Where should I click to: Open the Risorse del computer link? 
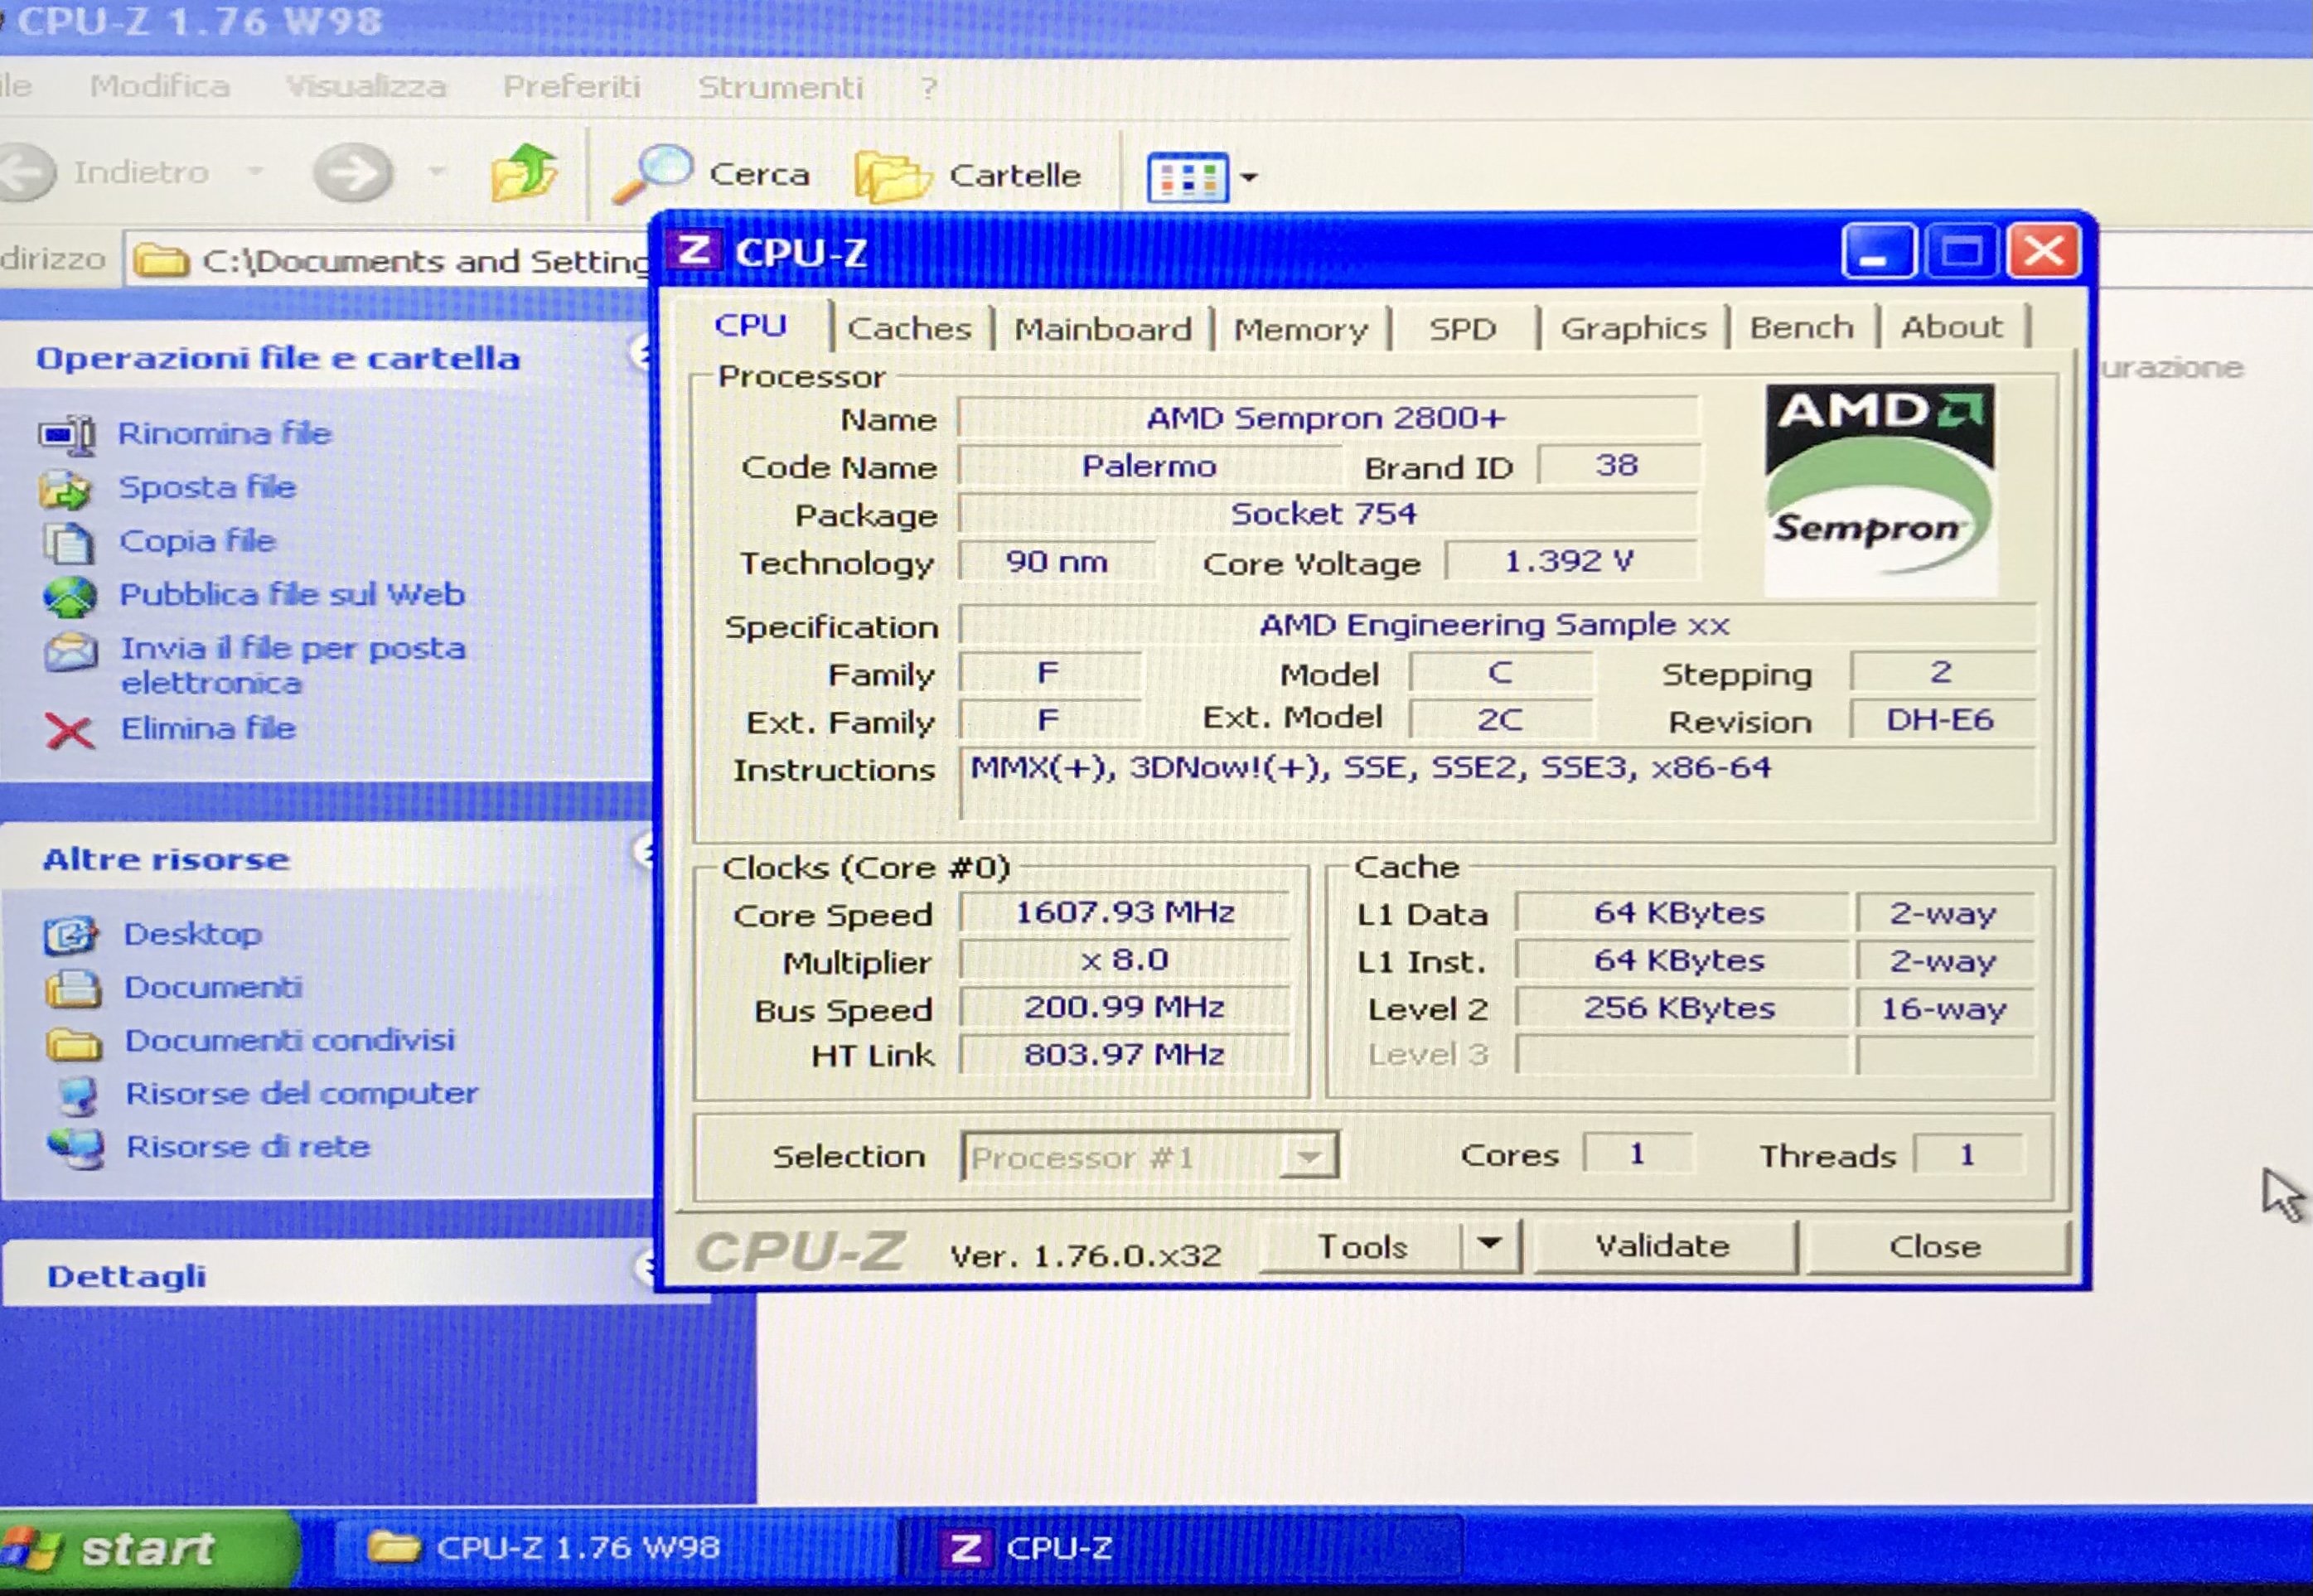(300, 1093)
